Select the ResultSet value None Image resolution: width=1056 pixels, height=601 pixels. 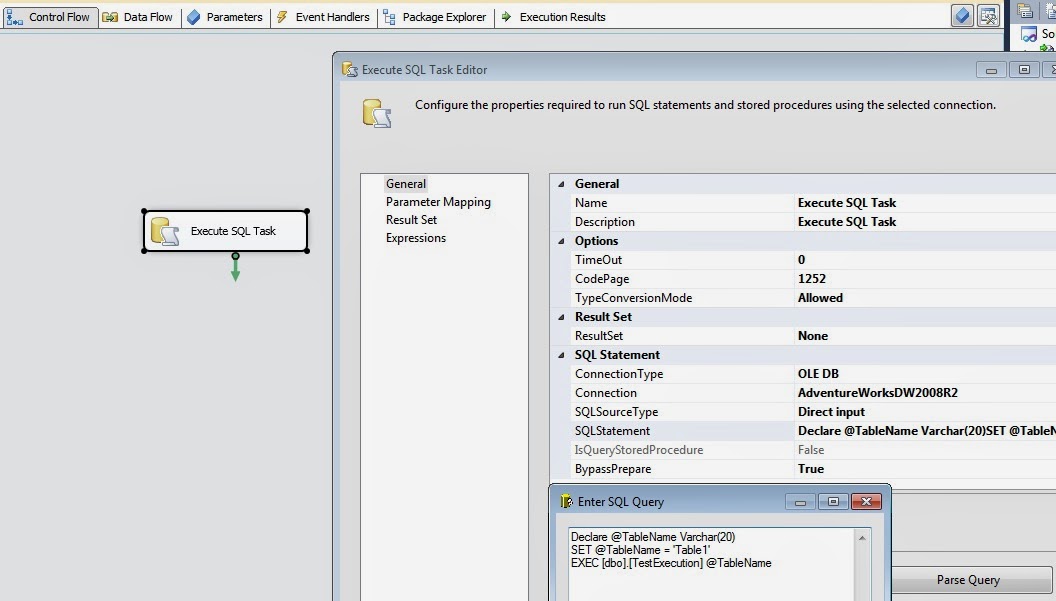click(x=925, y=336)
